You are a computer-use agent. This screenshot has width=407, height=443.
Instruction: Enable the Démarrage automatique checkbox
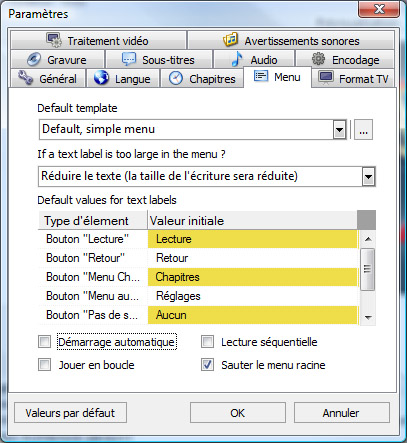click(x=44, y=342)
